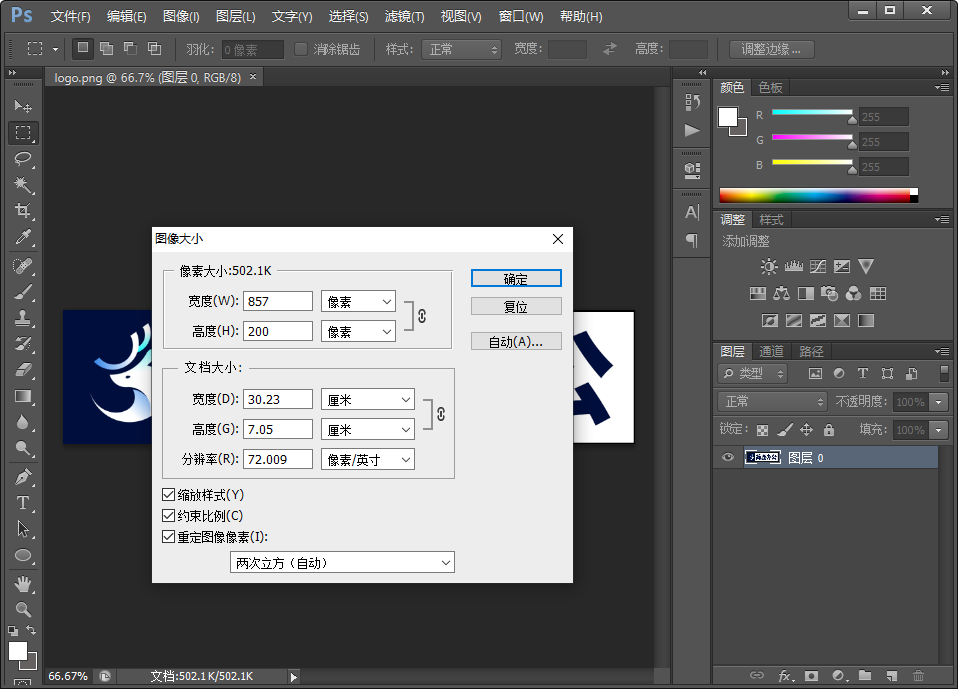Select the Zoom tool
The image size is (958, 689).
click(23, 608)
